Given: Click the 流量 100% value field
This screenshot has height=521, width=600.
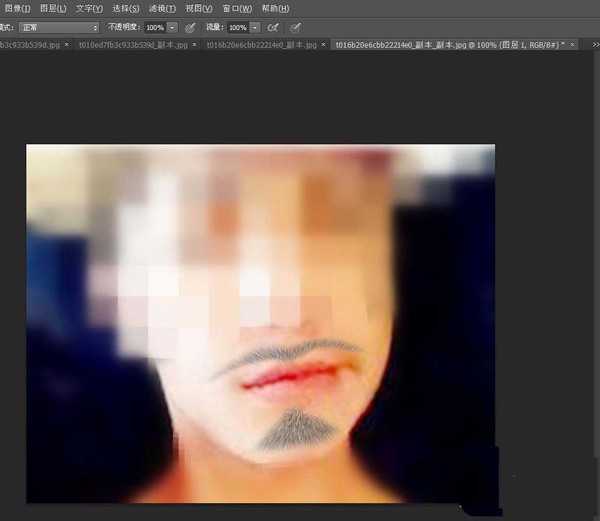Looking at the screenshot, I should (237, 27).
